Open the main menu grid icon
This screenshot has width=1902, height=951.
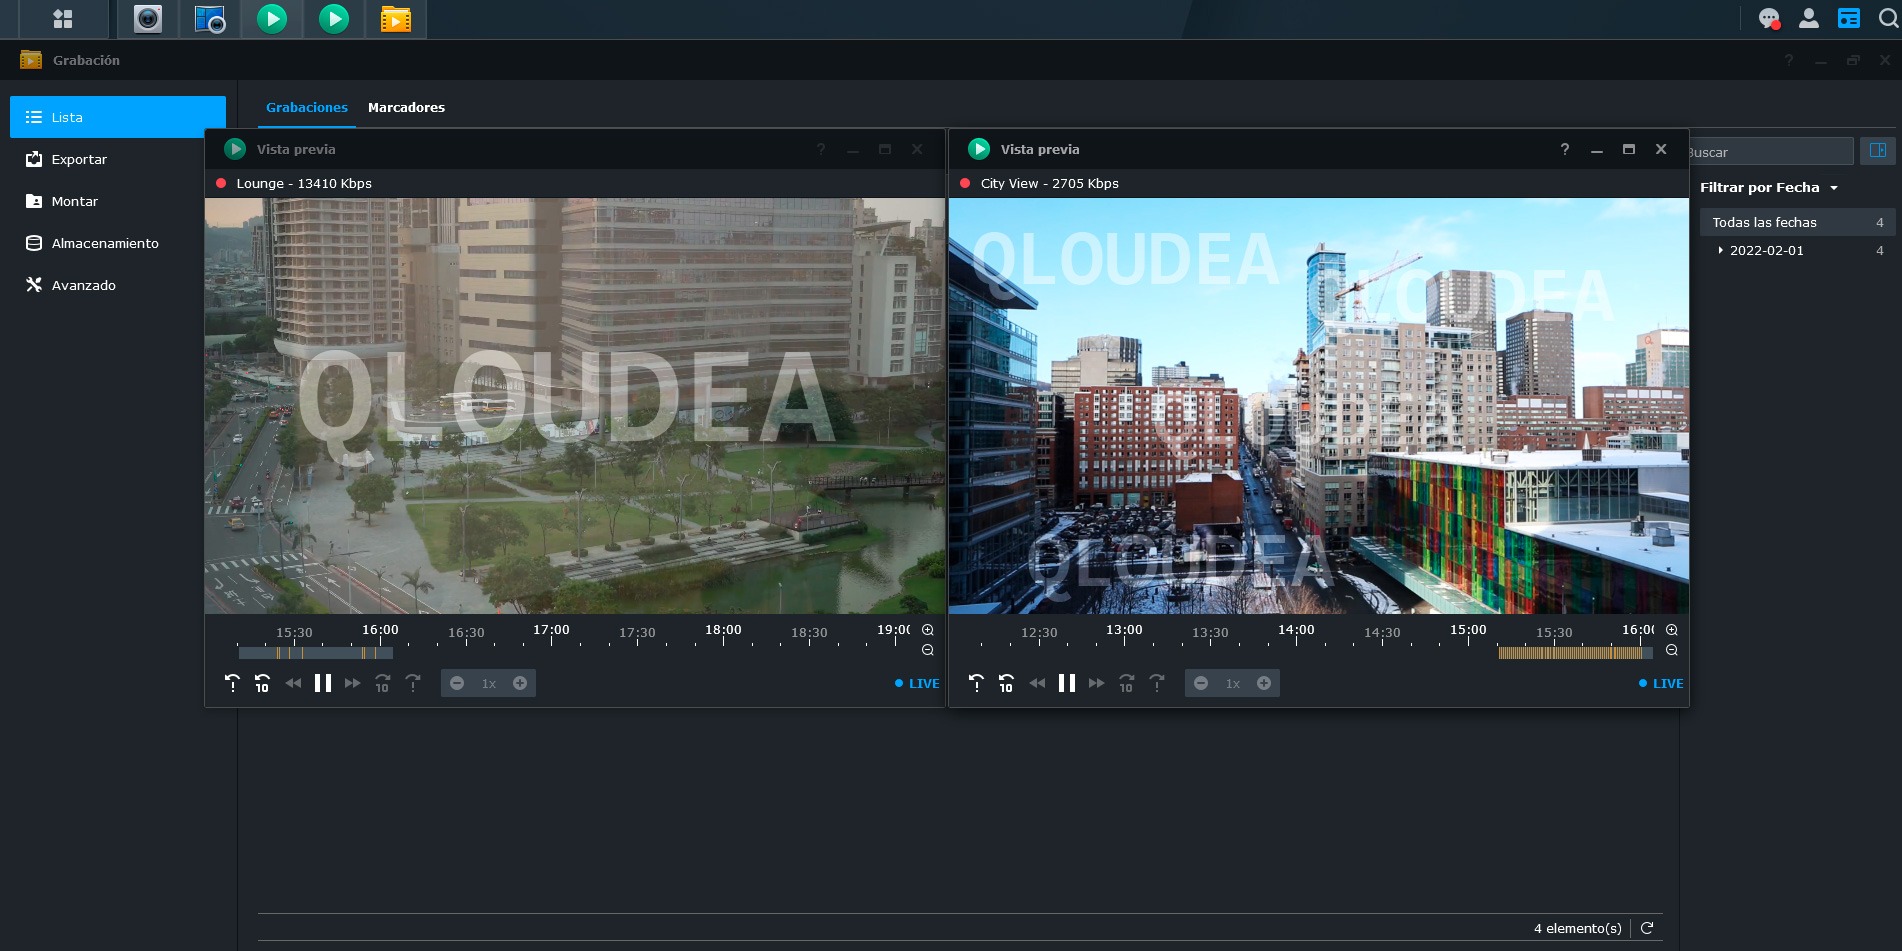63,19
